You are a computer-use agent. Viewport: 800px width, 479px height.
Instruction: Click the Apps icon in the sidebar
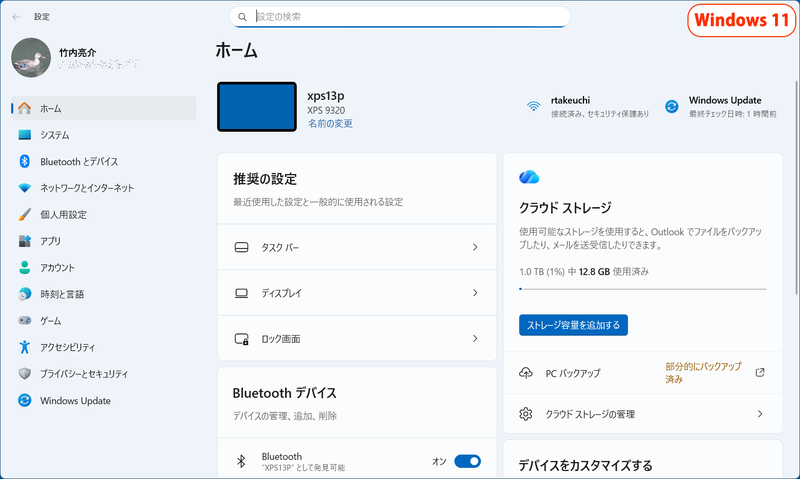pos(24,241)
